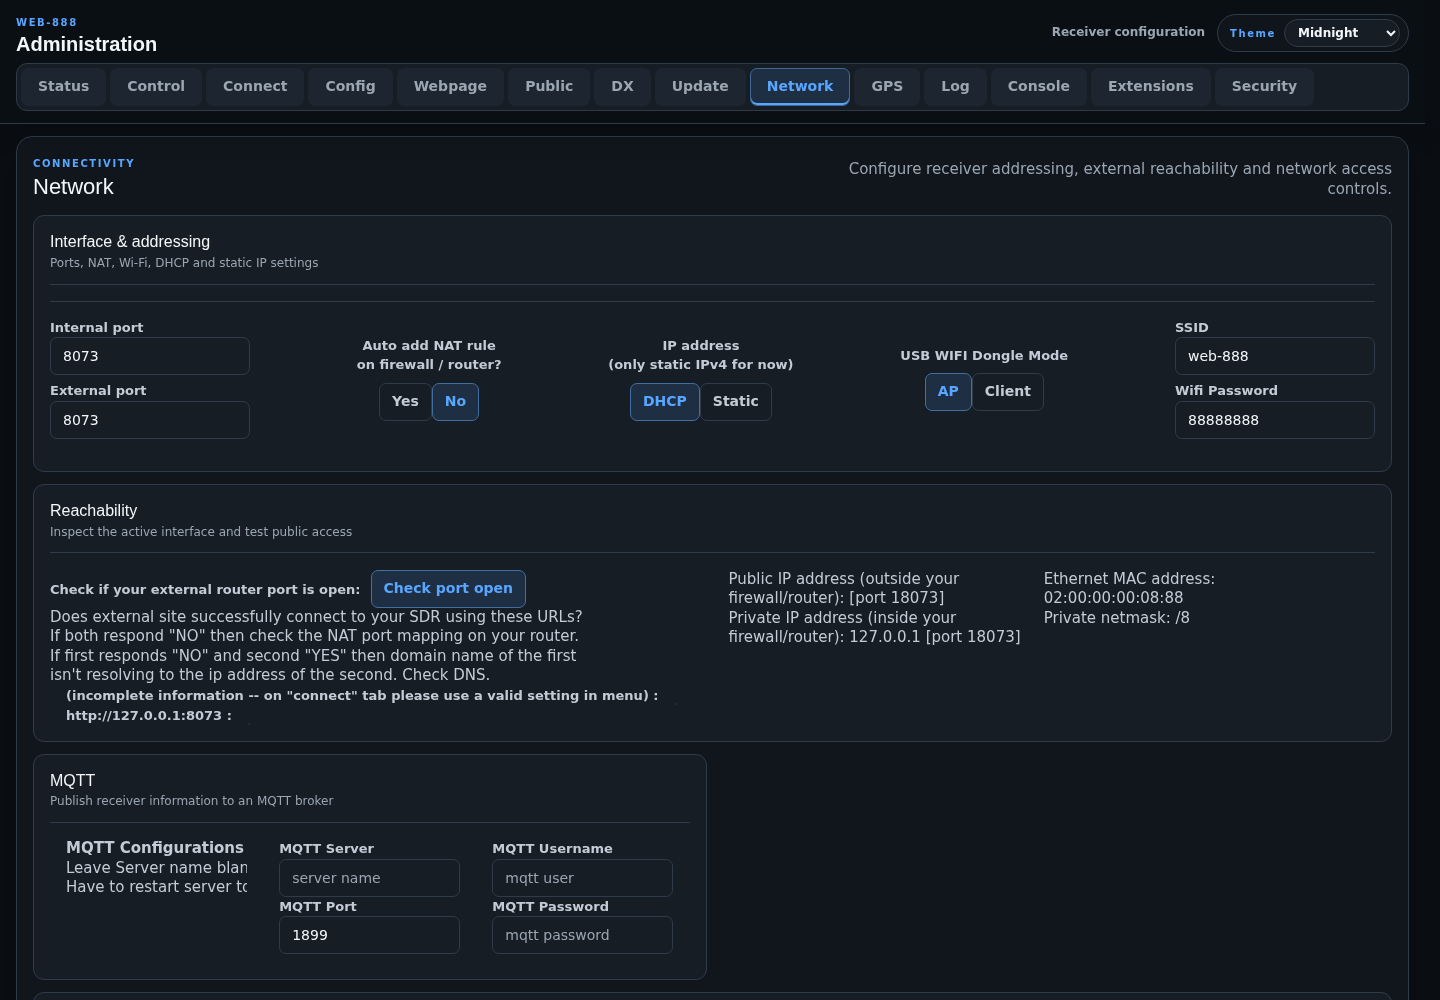Select DHCP for IP address
Viewport: 1440px width, 1000px height.
point(665,402)
